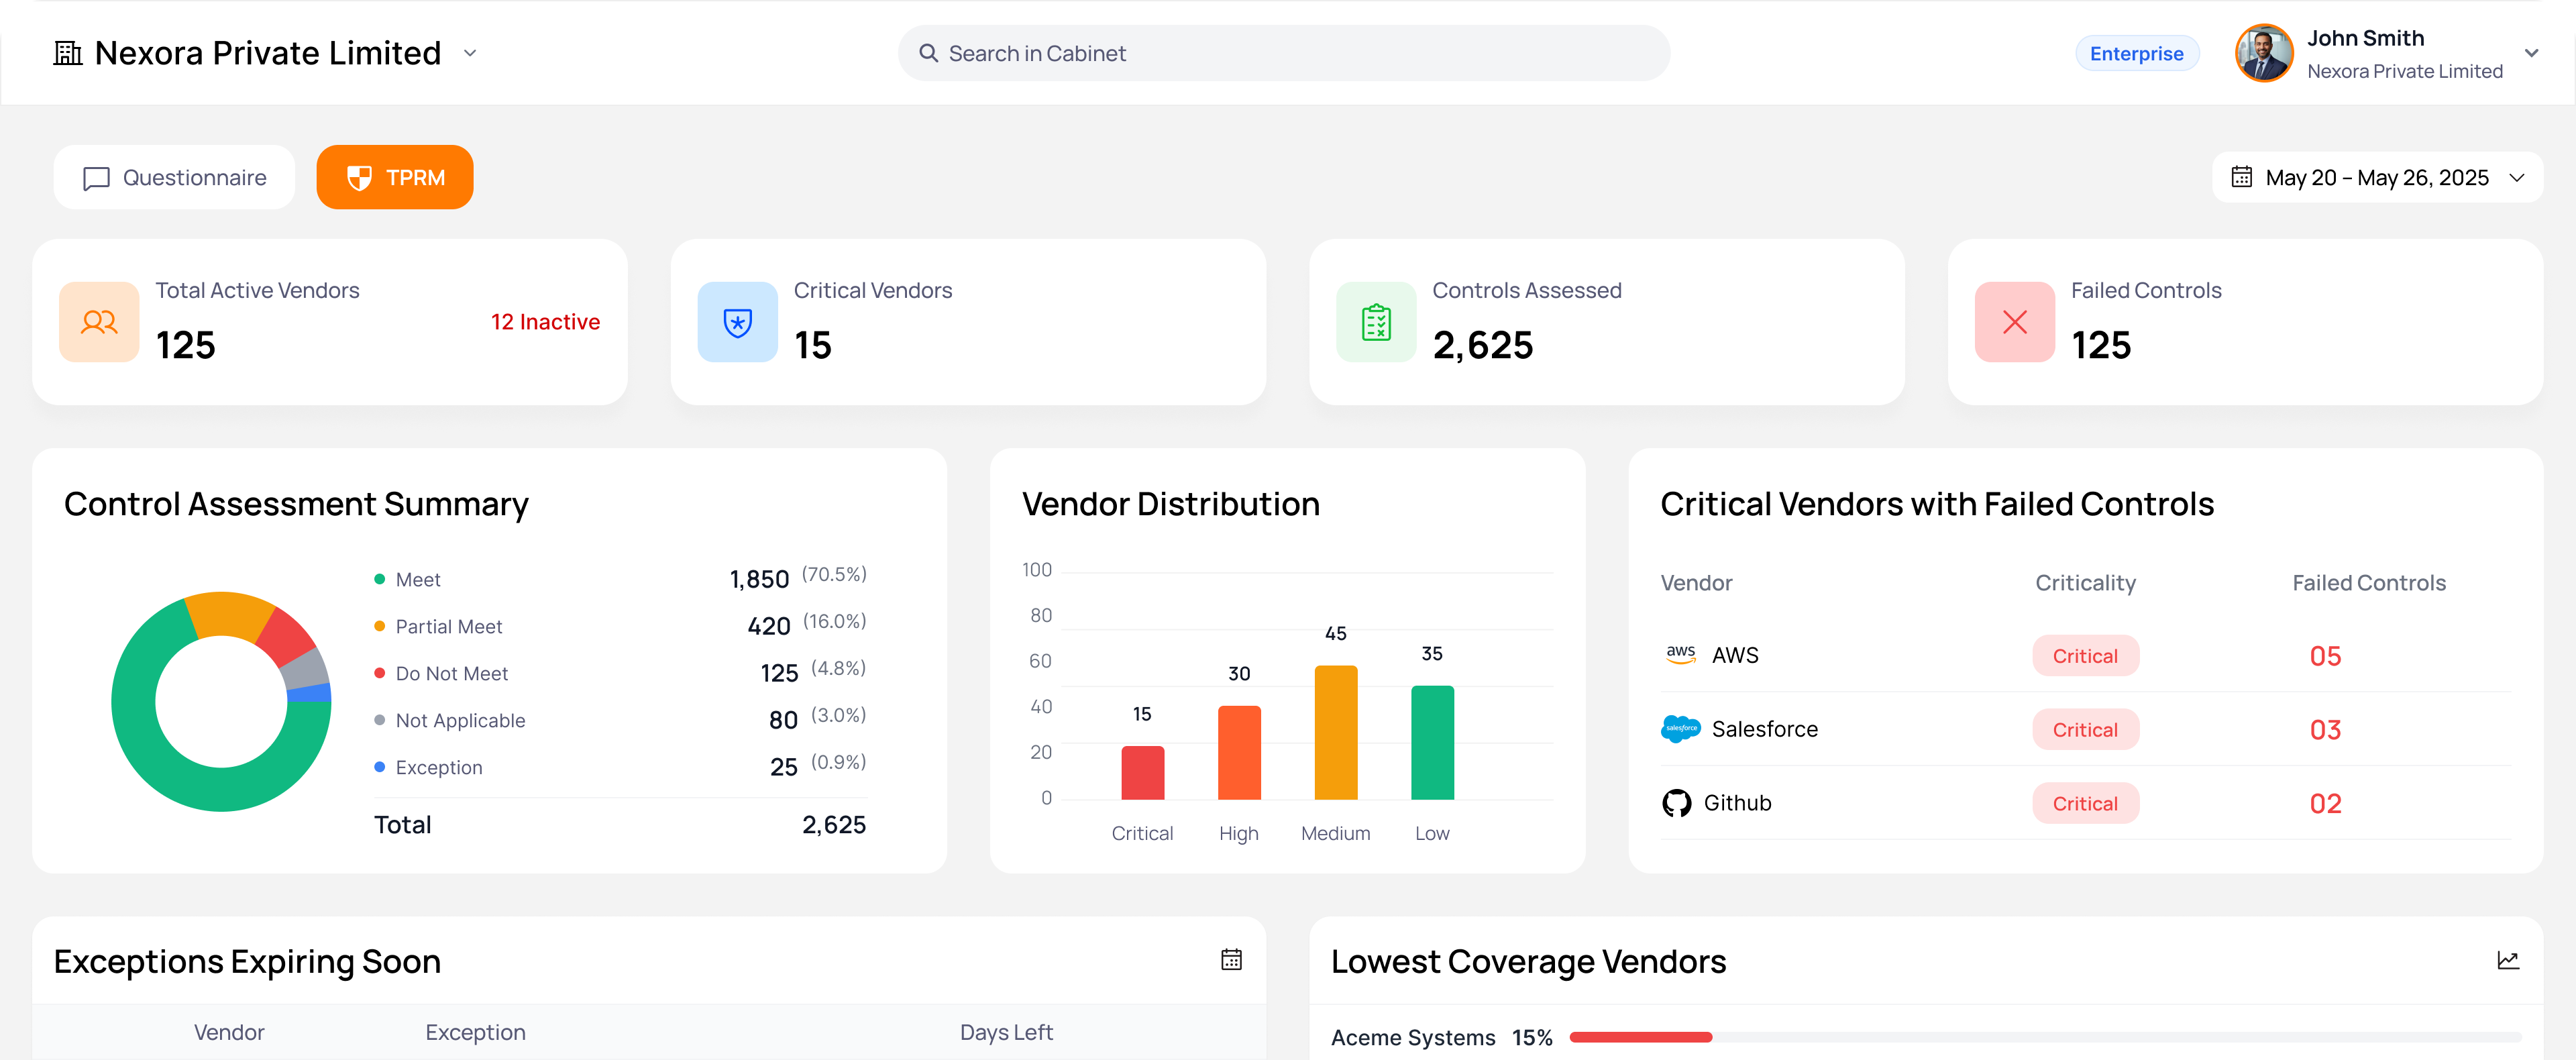Click the red Critical bar in Vendor Distribution
Viewport: 2576px width, 1060px height.
(1142, 773)
